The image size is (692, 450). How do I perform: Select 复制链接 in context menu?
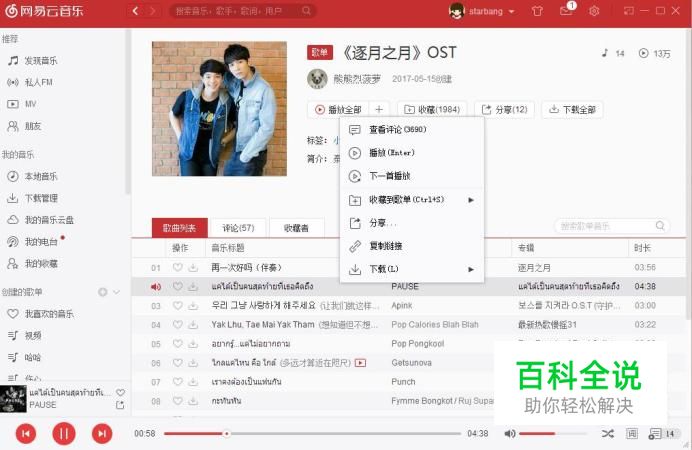click(x=411, y=246)
